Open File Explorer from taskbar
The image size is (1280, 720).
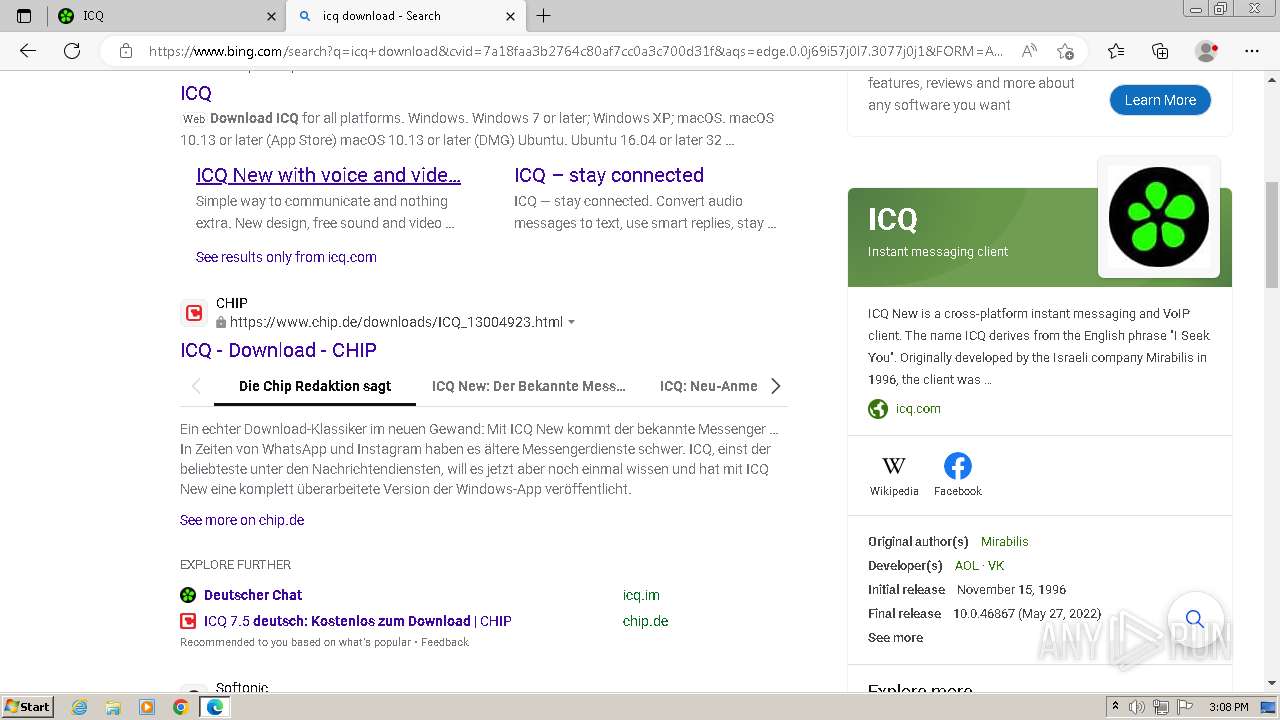tap(113, 707)
